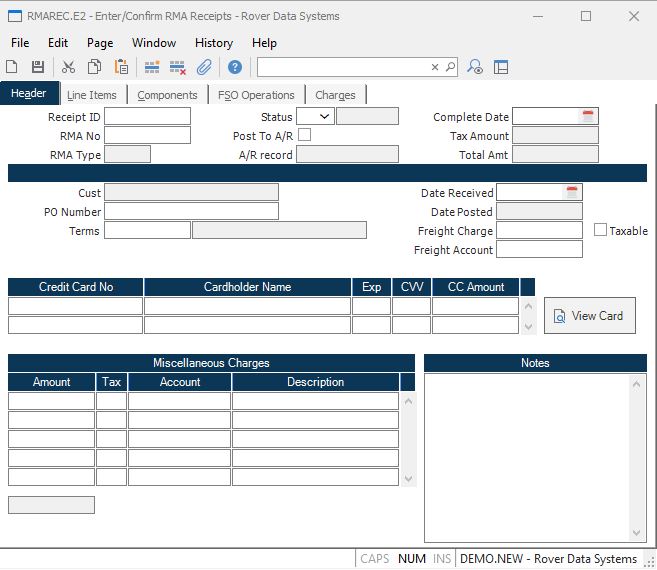Click into the Receipt ID field
This screenshot has height=570, width=657.
[147, 117]
